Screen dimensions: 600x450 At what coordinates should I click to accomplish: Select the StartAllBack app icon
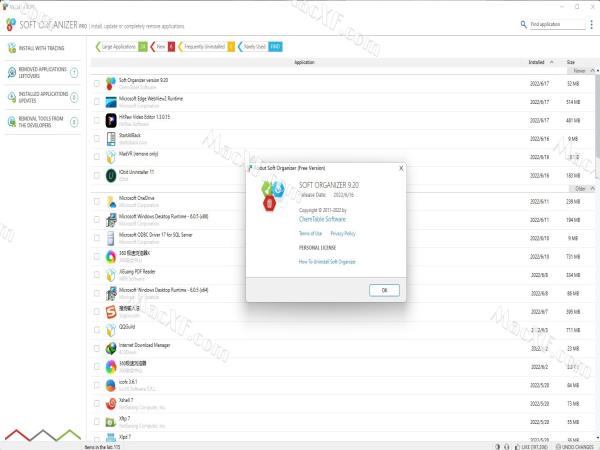tap(111, 139)
